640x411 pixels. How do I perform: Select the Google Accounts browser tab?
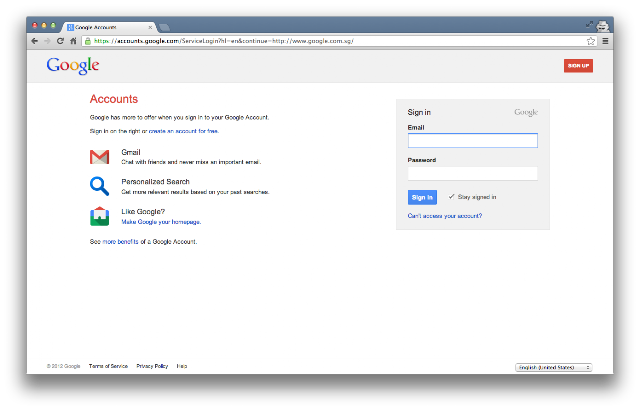click(109, 27)
